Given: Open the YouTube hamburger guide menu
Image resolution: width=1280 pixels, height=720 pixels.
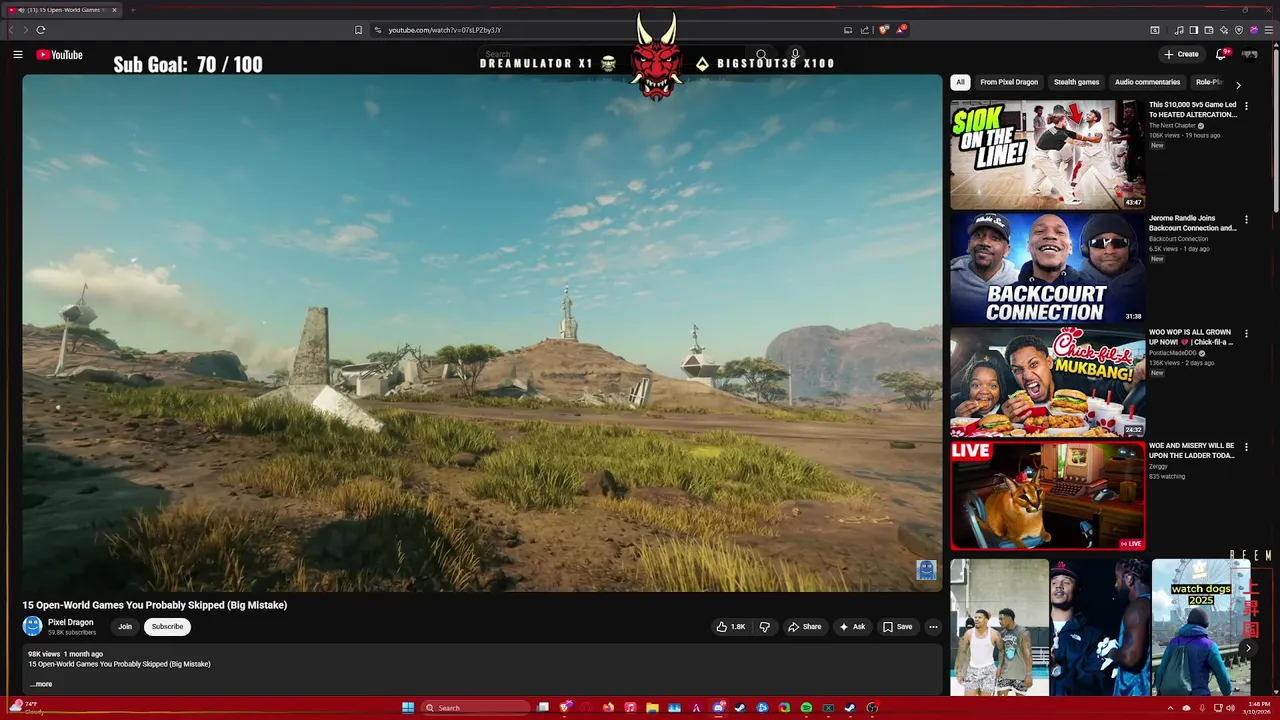Looking at the screenshot, I should (x=18, y=55).
